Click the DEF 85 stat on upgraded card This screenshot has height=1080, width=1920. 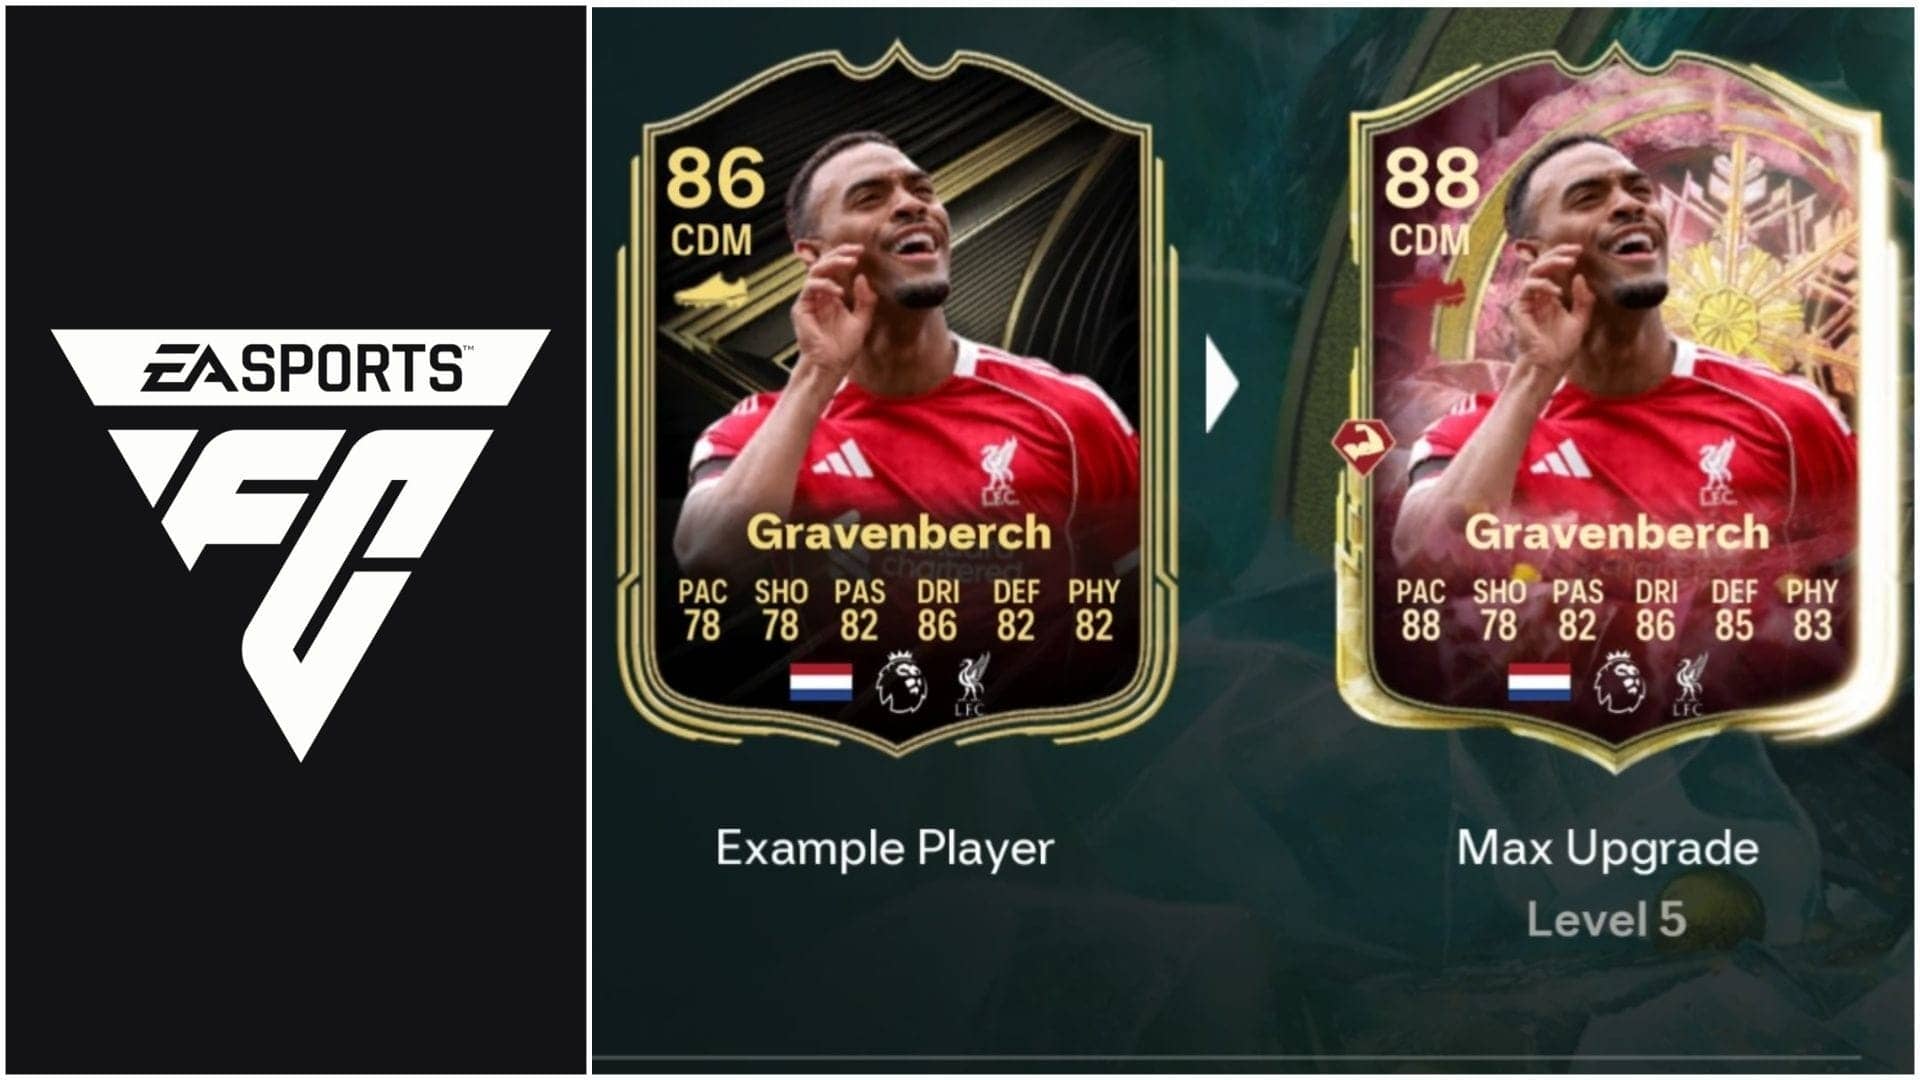point(1734,610)
